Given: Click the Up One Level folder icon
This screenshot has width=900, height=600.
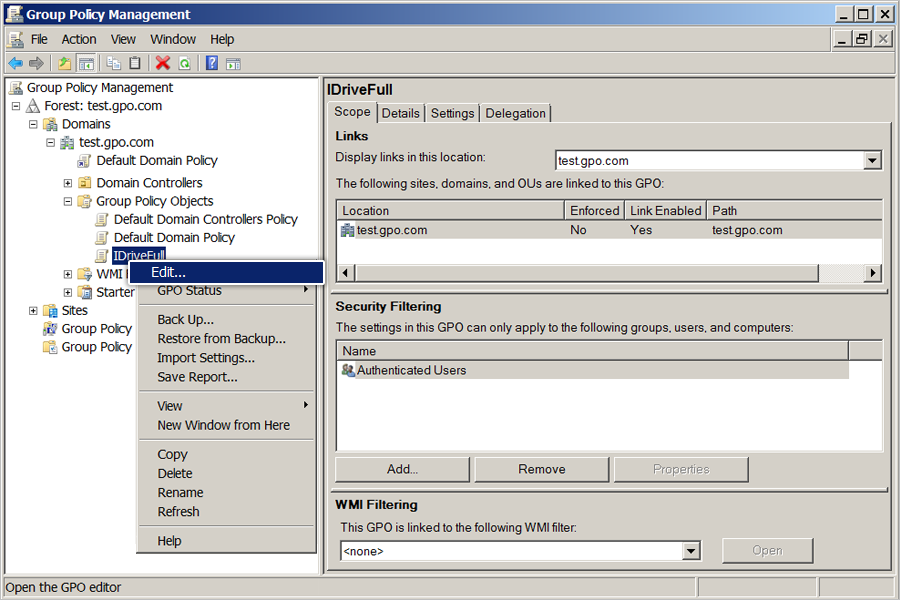Looking at the screenshot, I should [65, 63].
